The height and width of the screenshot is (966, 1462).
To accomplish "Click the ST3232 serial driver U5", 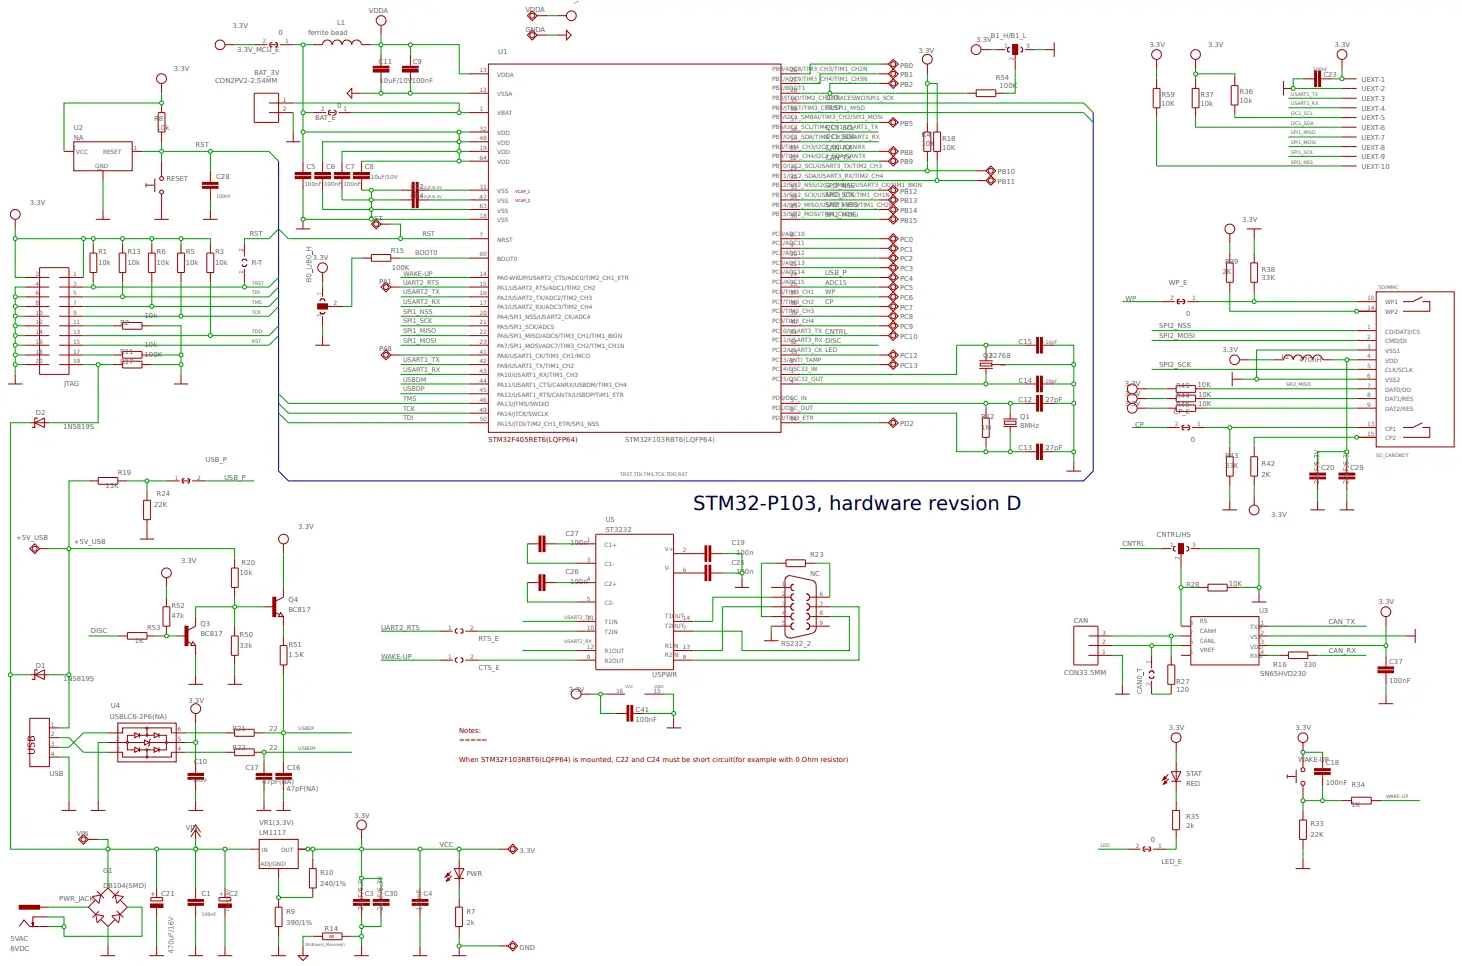I will (x=632, y=600).
